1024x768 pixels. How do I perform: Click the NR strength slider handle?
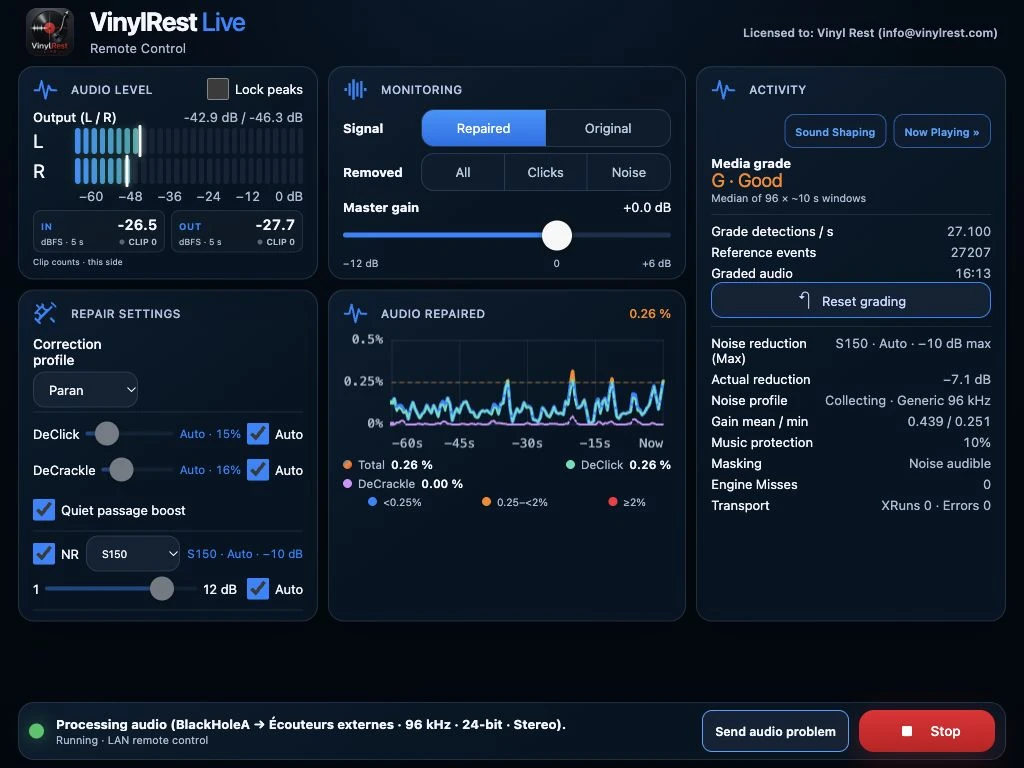click(x=162, y=588)
